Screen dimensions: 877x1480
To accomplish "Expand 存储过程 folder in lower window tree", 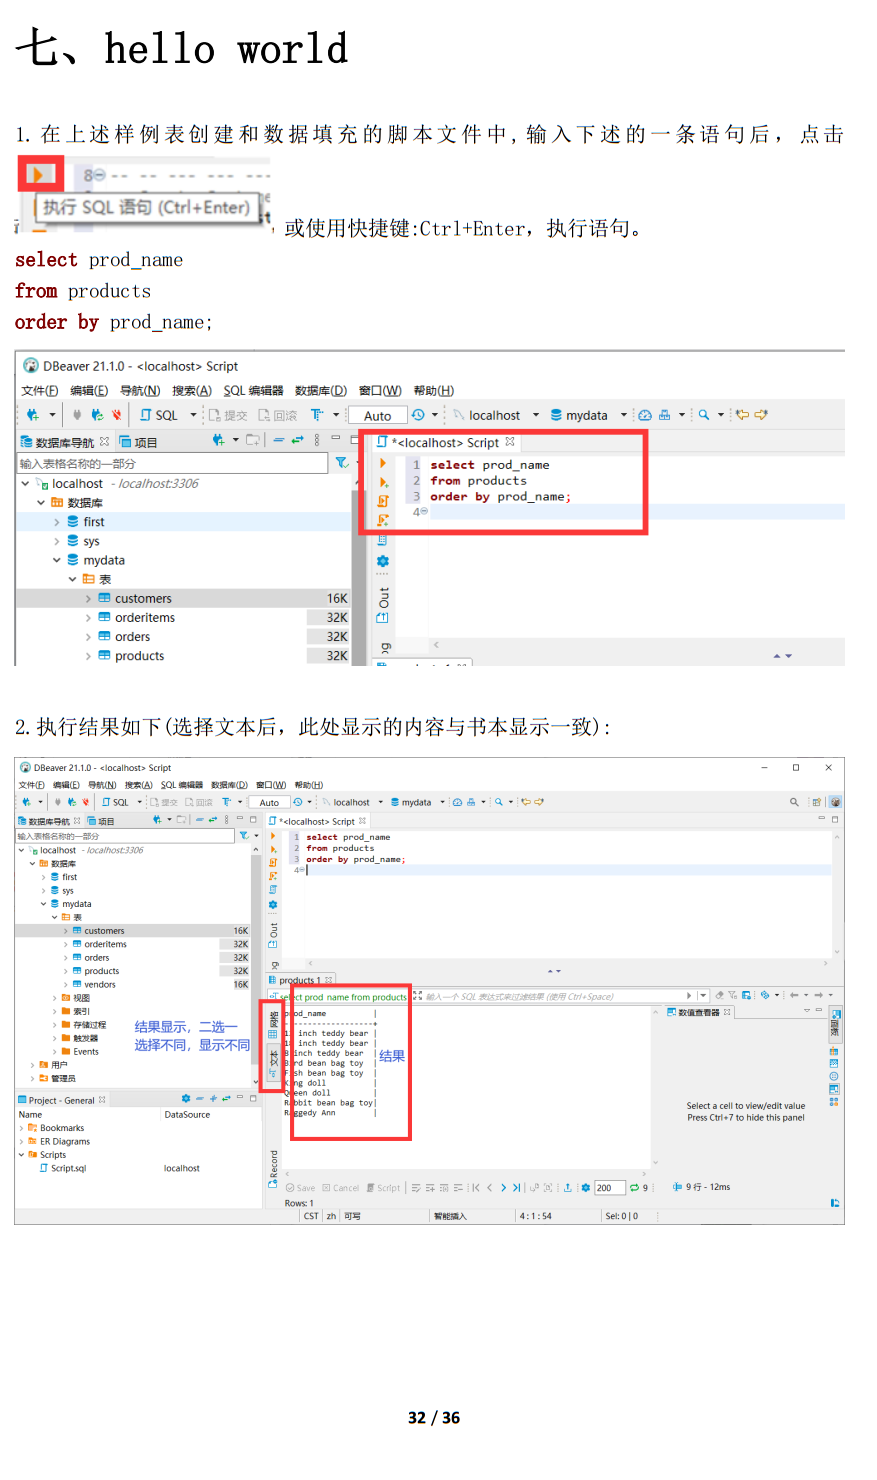I will 54,1025.
